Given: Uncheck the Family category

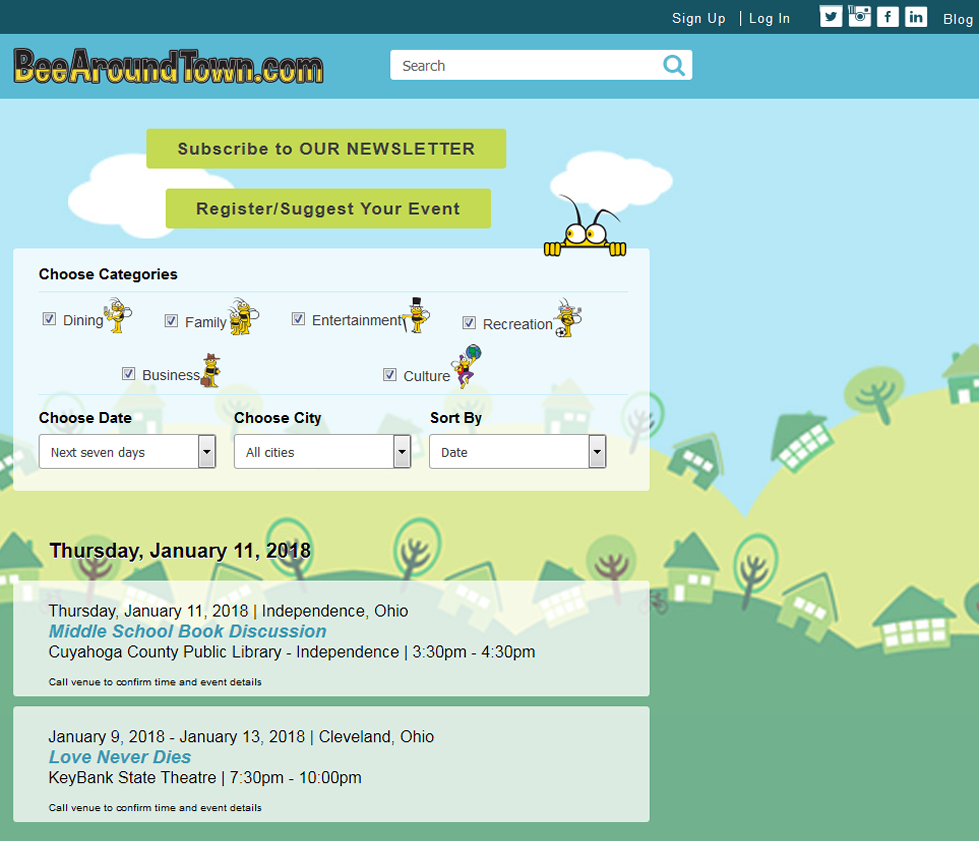Looking at the screenshot, I should pos(171,320).
